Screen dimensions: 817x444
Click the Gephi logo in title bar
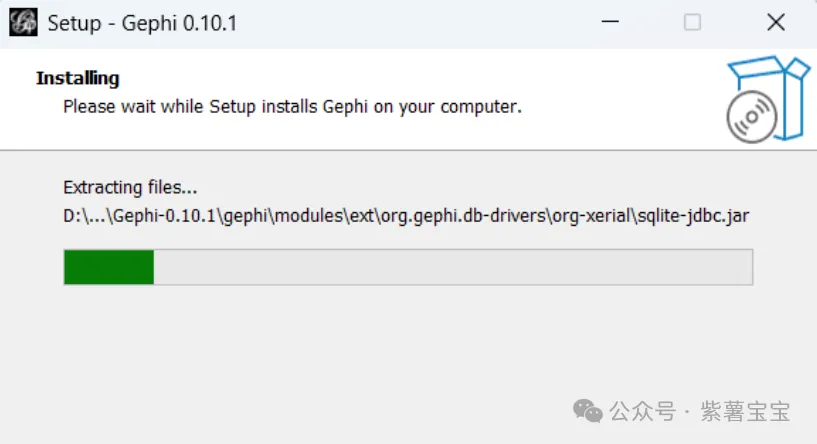tap(23, 23)
